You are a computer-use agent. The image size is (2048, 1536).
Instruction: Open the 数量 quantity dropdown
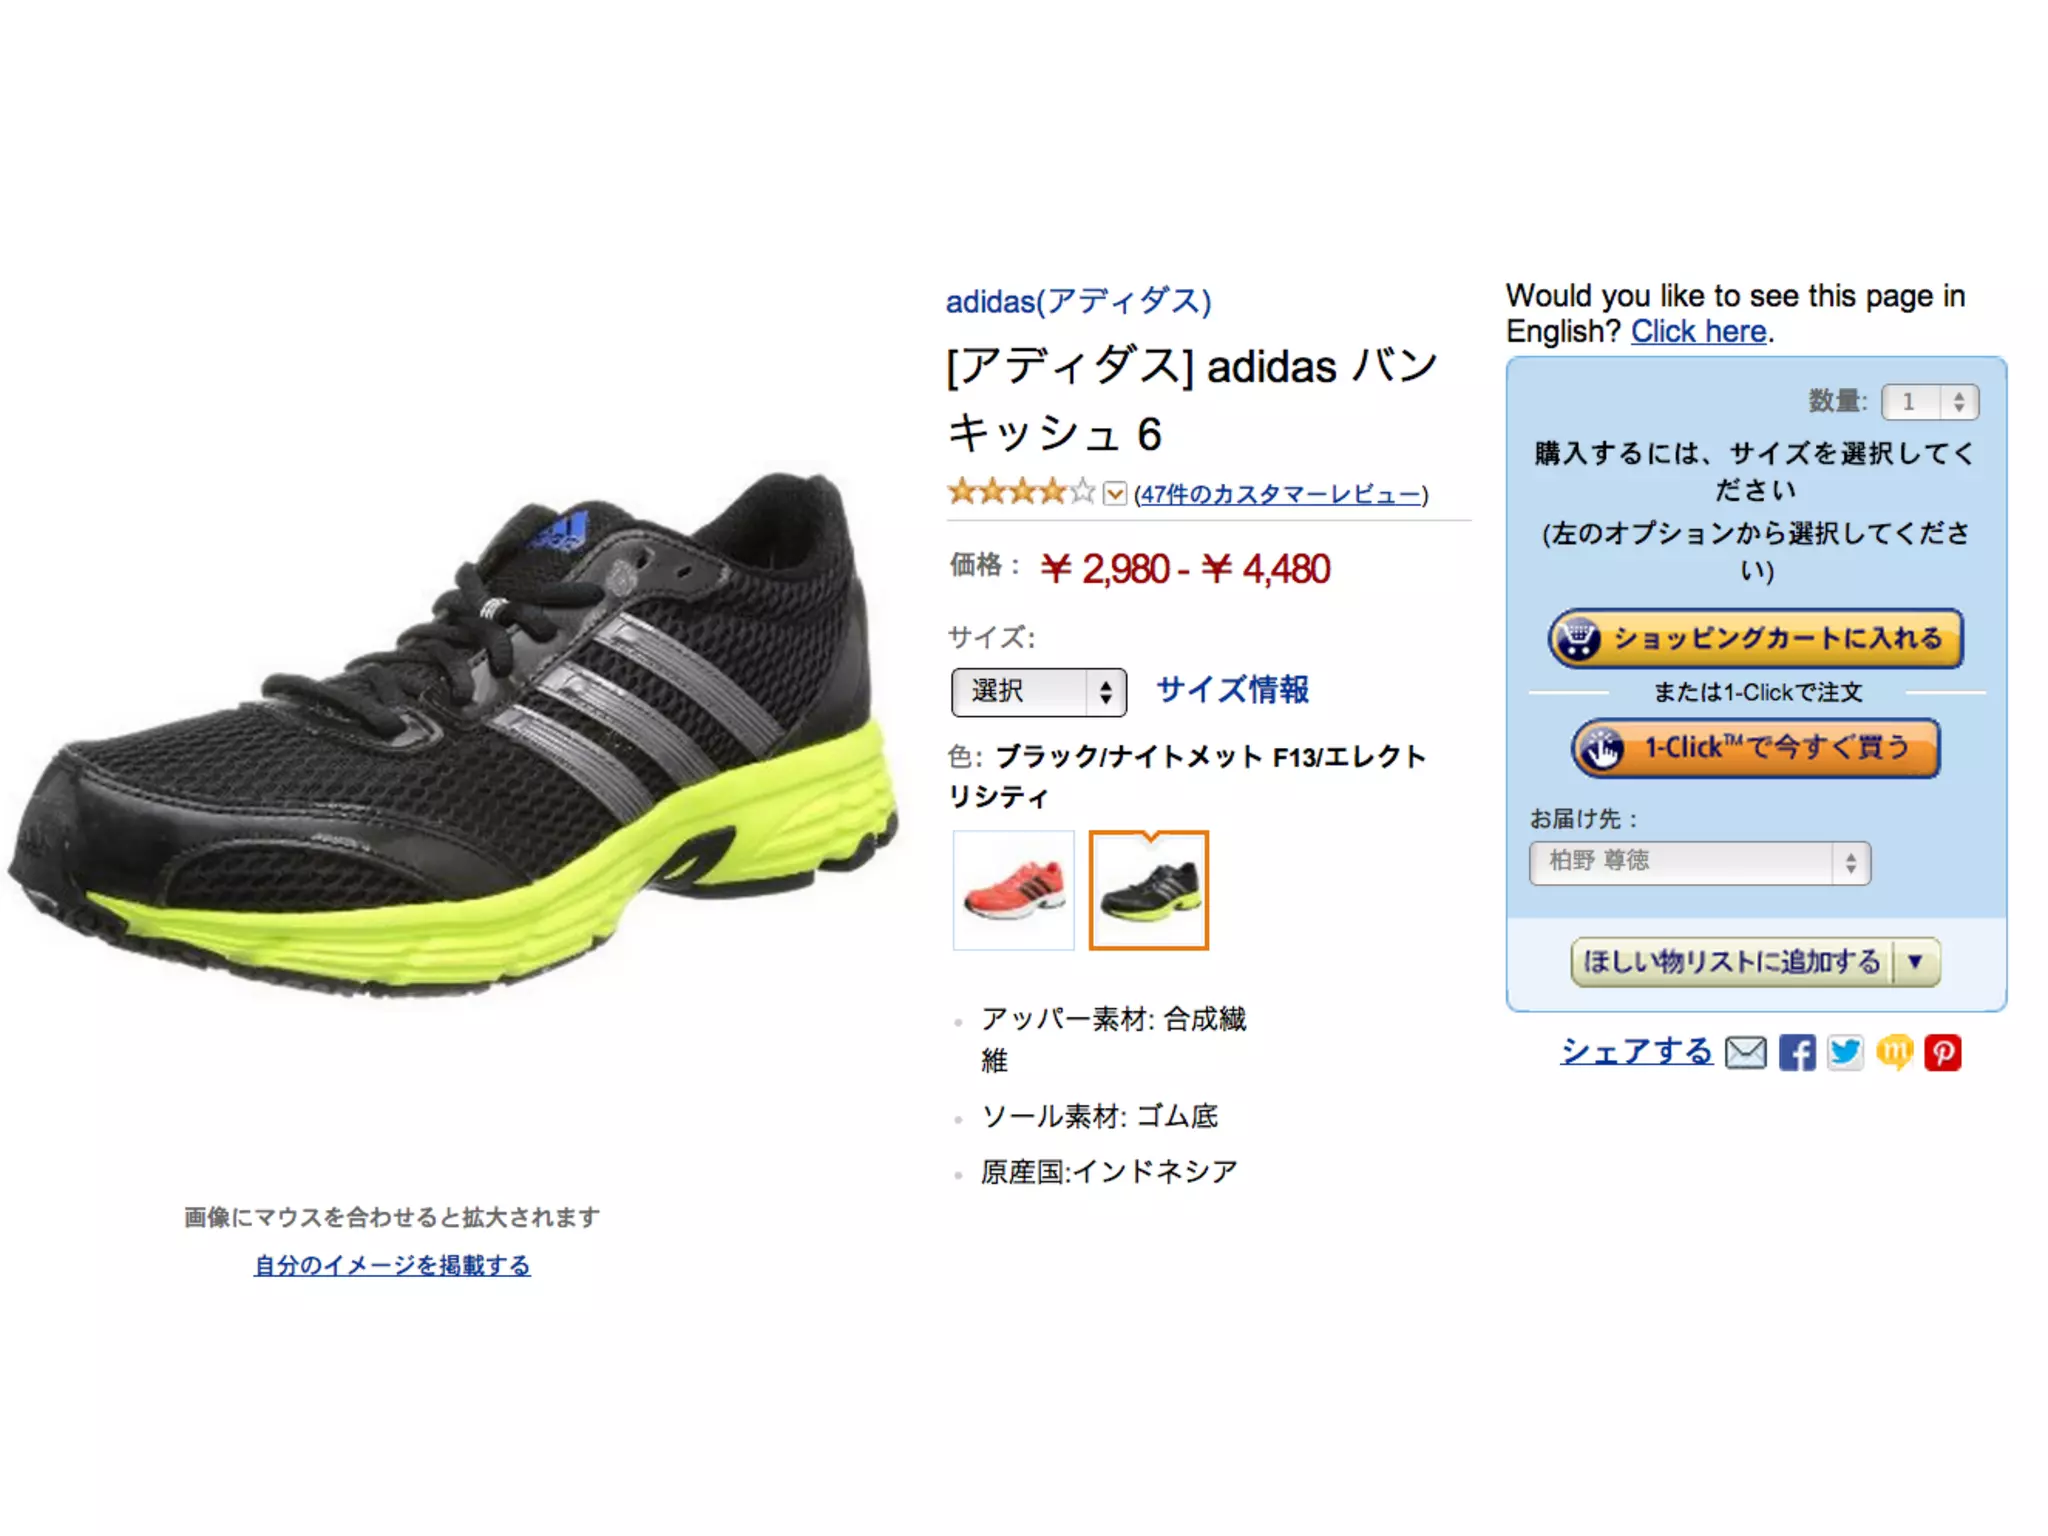[1930, 402]
